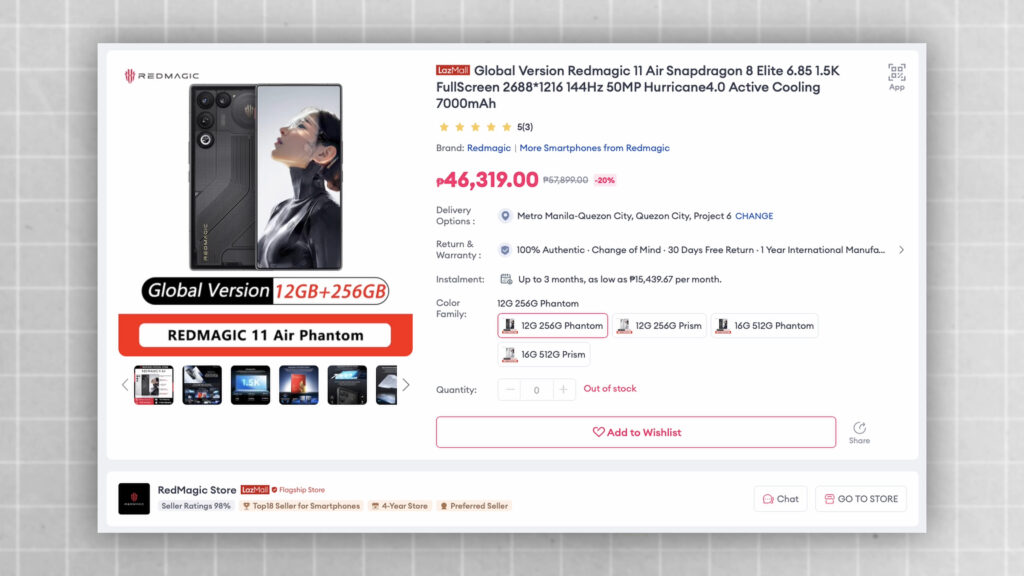This screenshot has width=1024, height=576.
Task: Open the App QR code icon
Action: tap(897, 72)
